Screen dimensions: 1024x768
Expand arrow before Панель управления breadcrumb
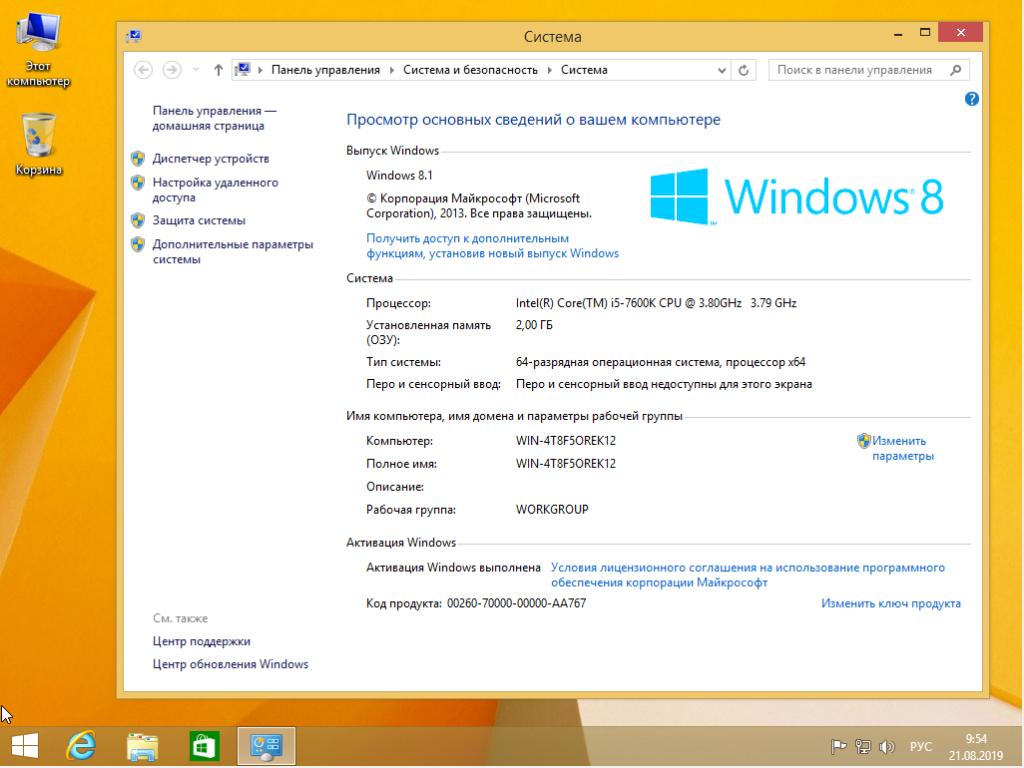(260, 70)
